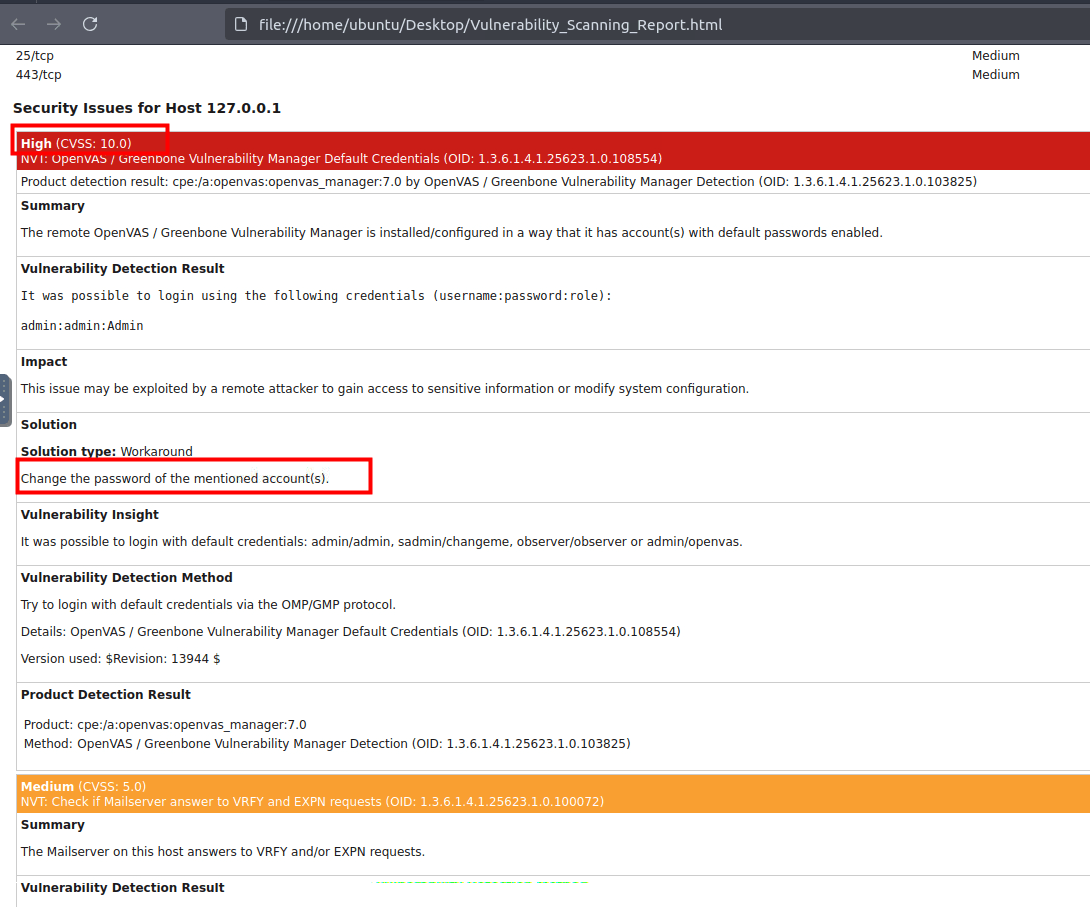Select the NVT Default Credentials title in red banner
Image resolution: width=1090 pixels, height=907 pixels.
[341, 158]
